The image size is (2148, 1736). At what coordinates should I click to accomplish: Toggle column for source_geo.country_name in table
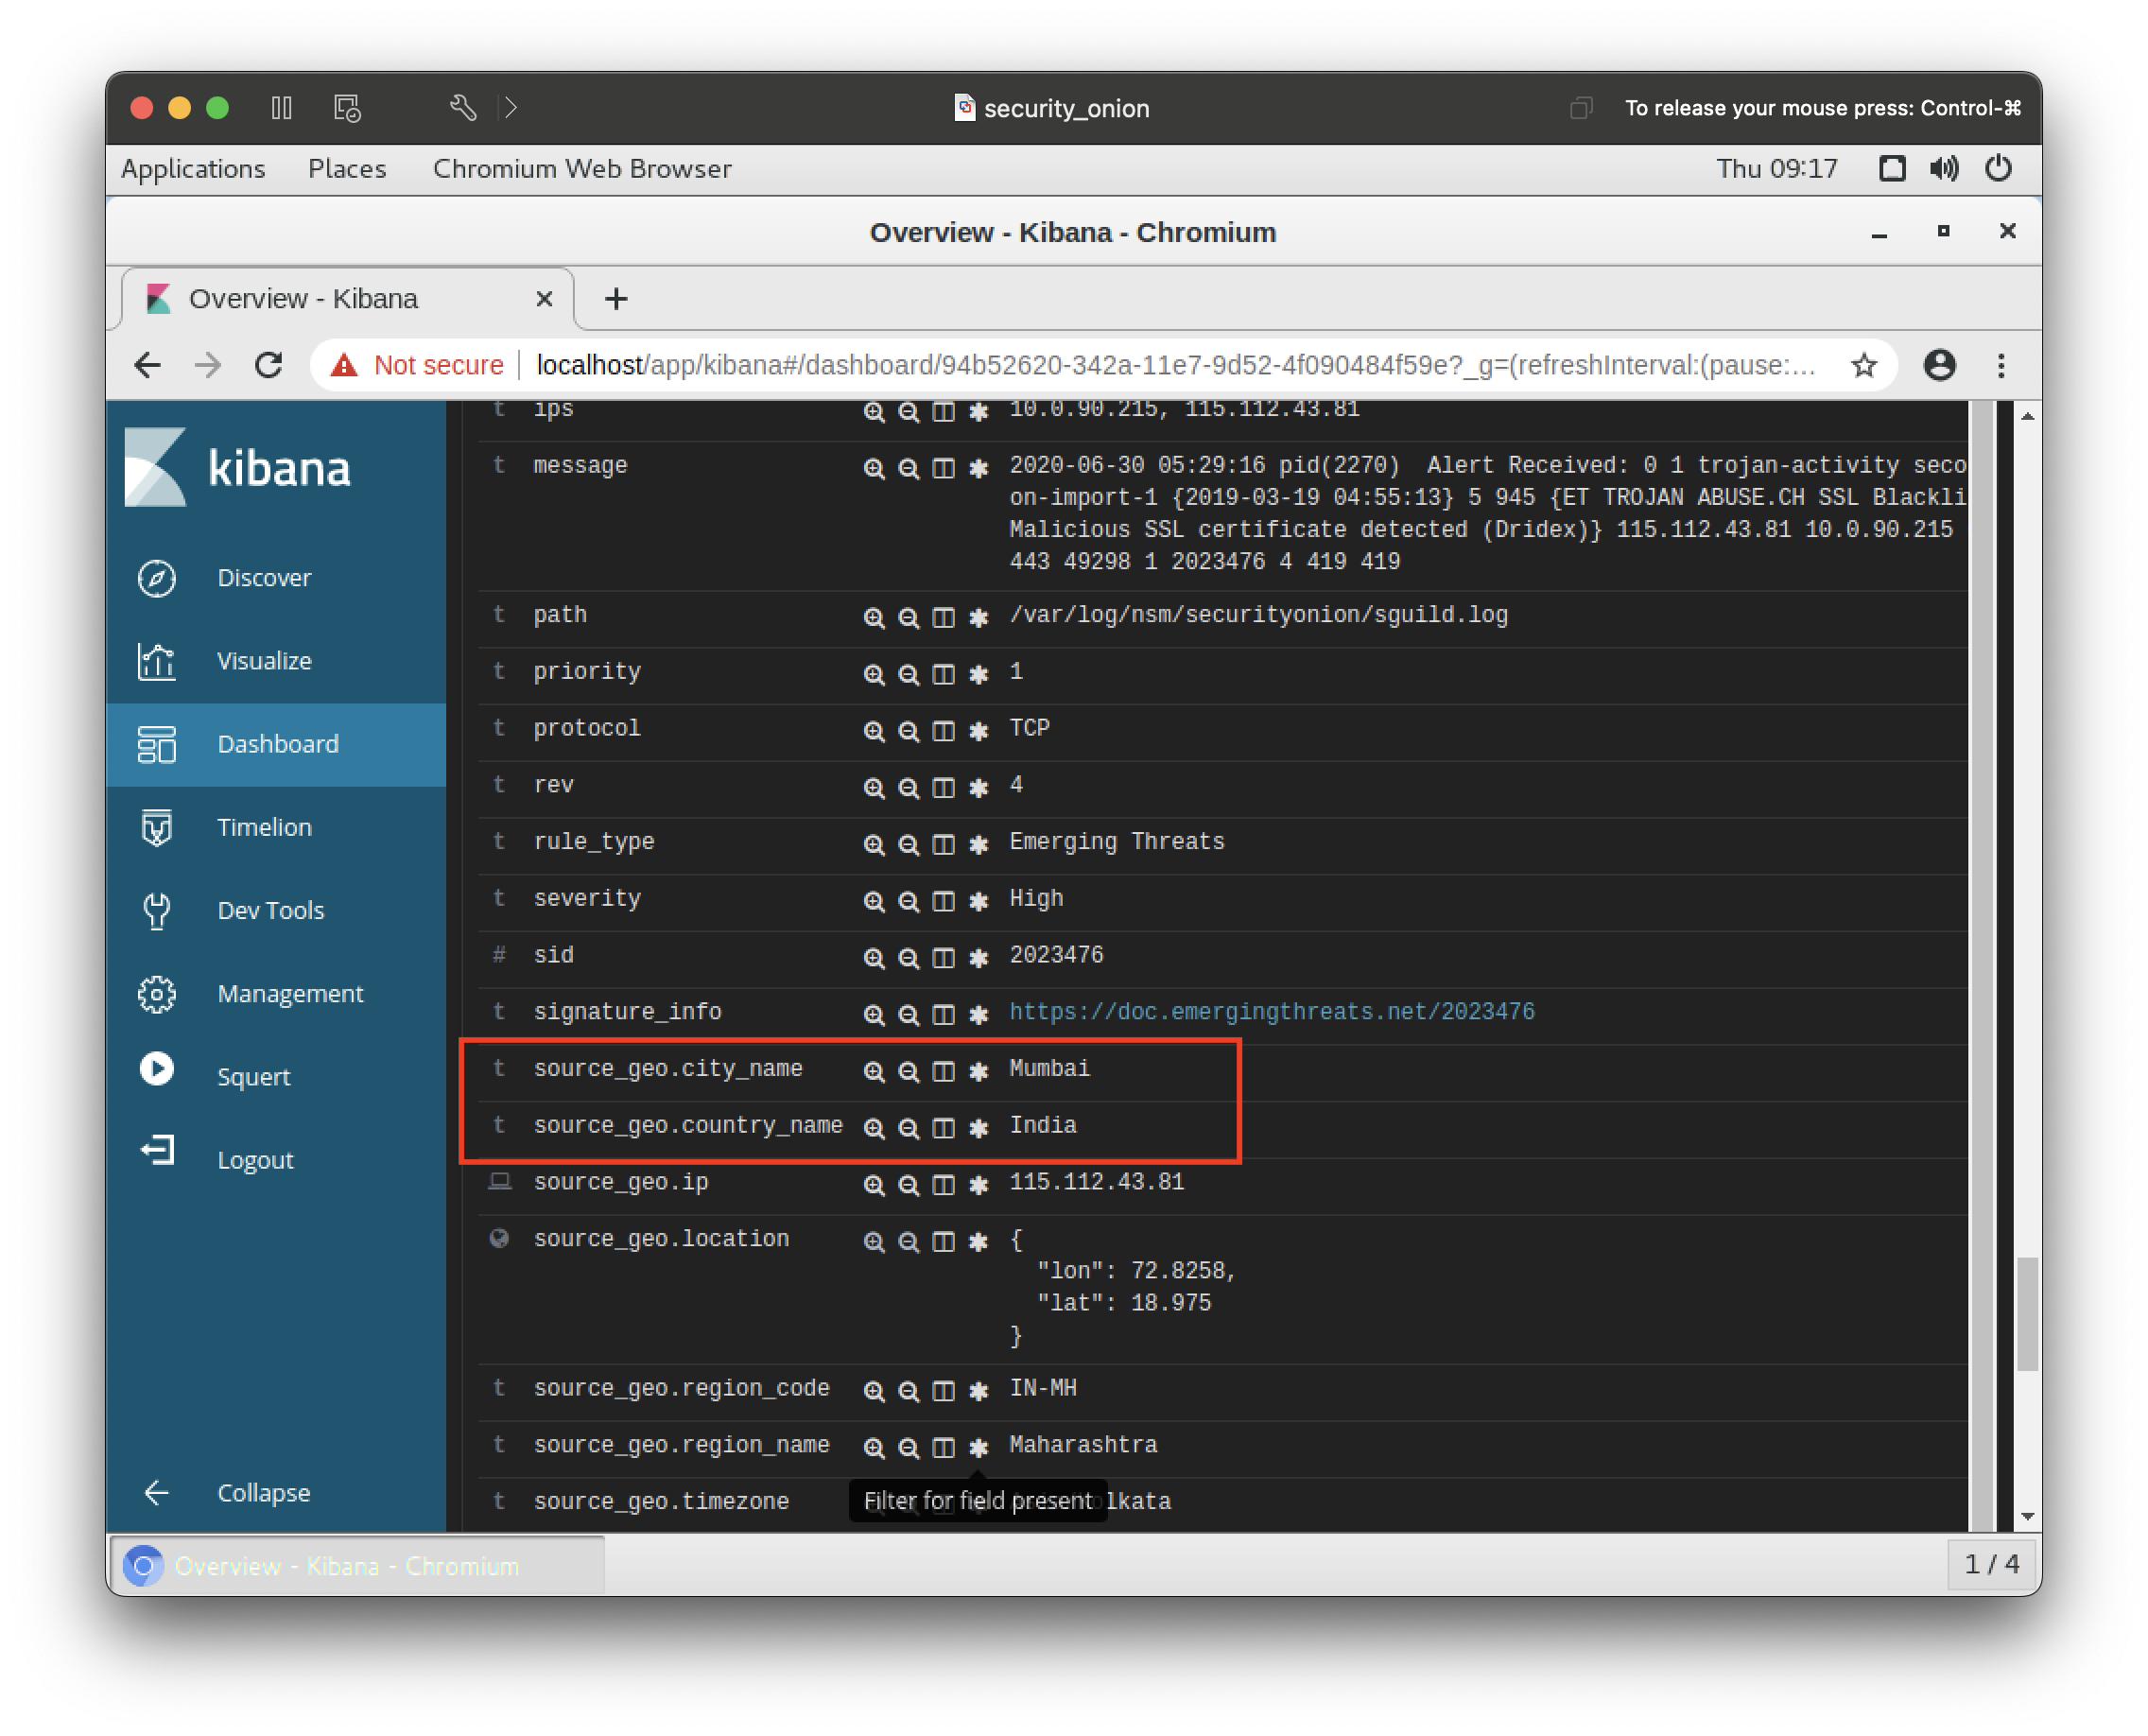pyautogui.click(x=943, y=1129)
